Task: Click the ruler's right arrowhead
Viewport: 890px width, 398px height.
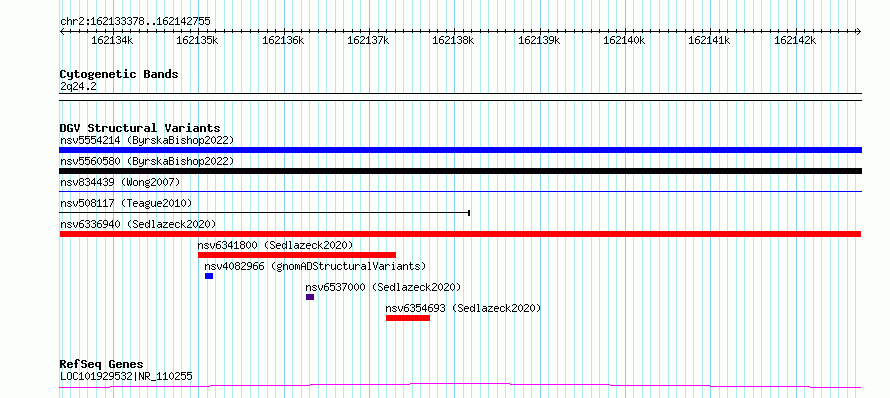Action: click(x=859, y=32)
